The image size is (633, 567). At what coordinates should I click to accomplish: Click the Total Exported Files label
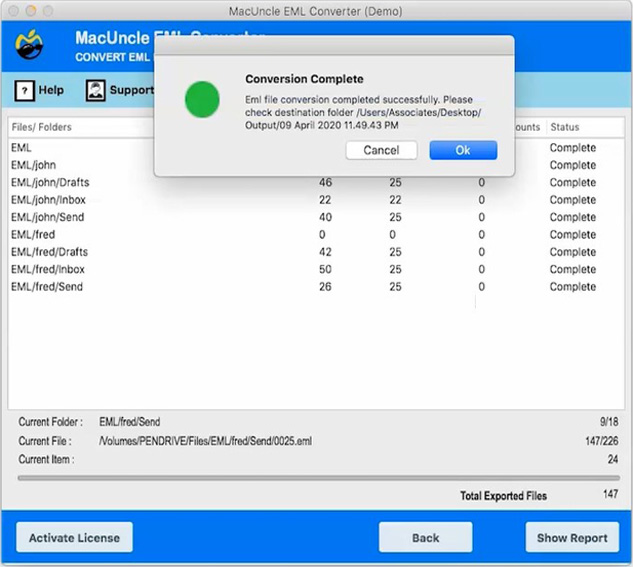pyautogui.click(x=503, y=496)
